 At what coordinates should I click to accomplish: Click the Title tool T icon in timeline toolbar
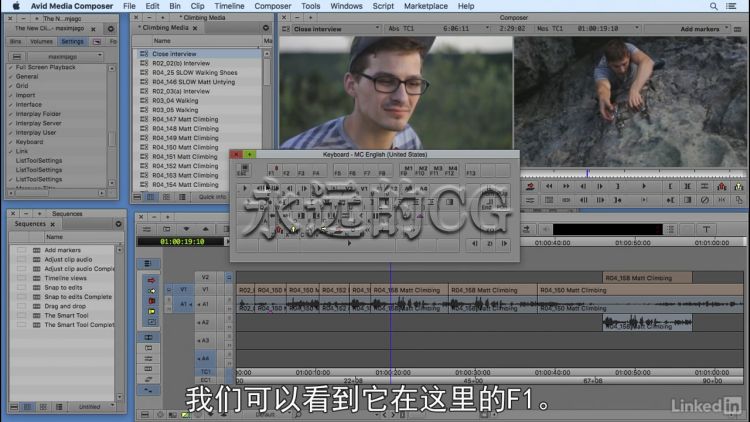tap(706, 230)
